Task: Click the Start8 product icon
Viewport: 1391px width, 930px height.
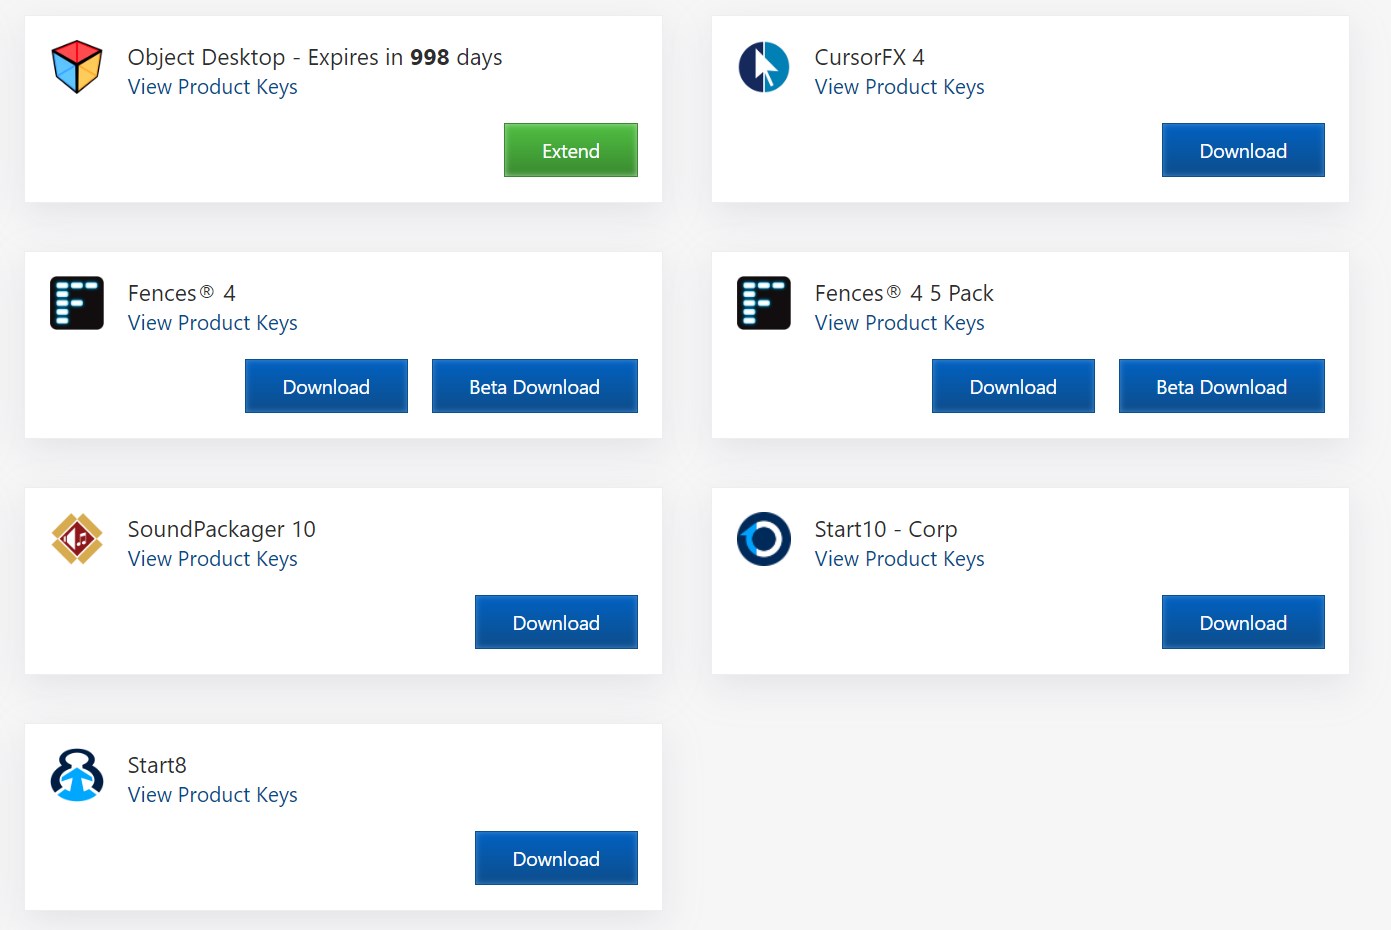Action: pos(77,775)
